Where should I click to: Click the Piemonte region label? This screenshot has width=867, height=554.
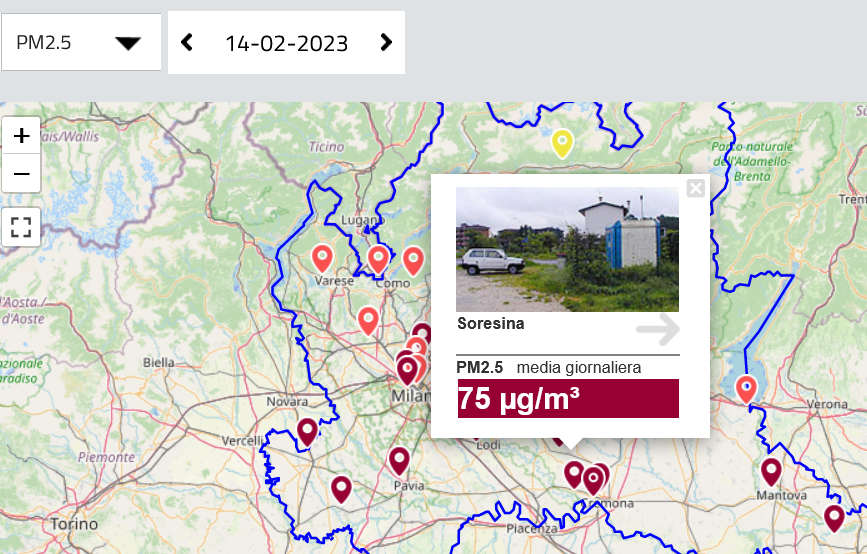106,457
